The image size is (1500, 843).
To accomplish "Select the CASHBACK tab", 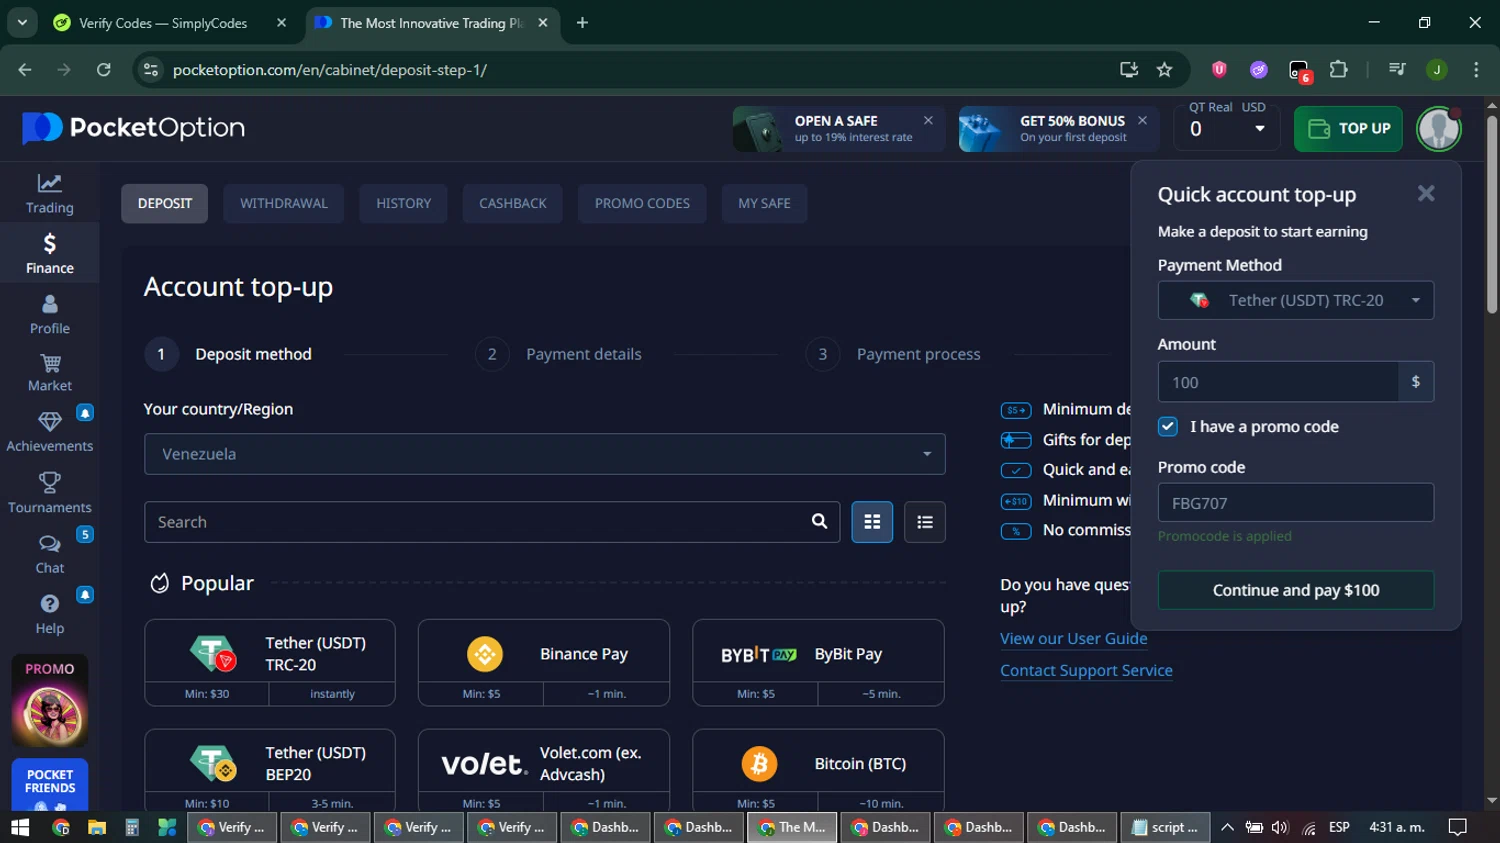I will pyautogui.click(x=513, y=203).
